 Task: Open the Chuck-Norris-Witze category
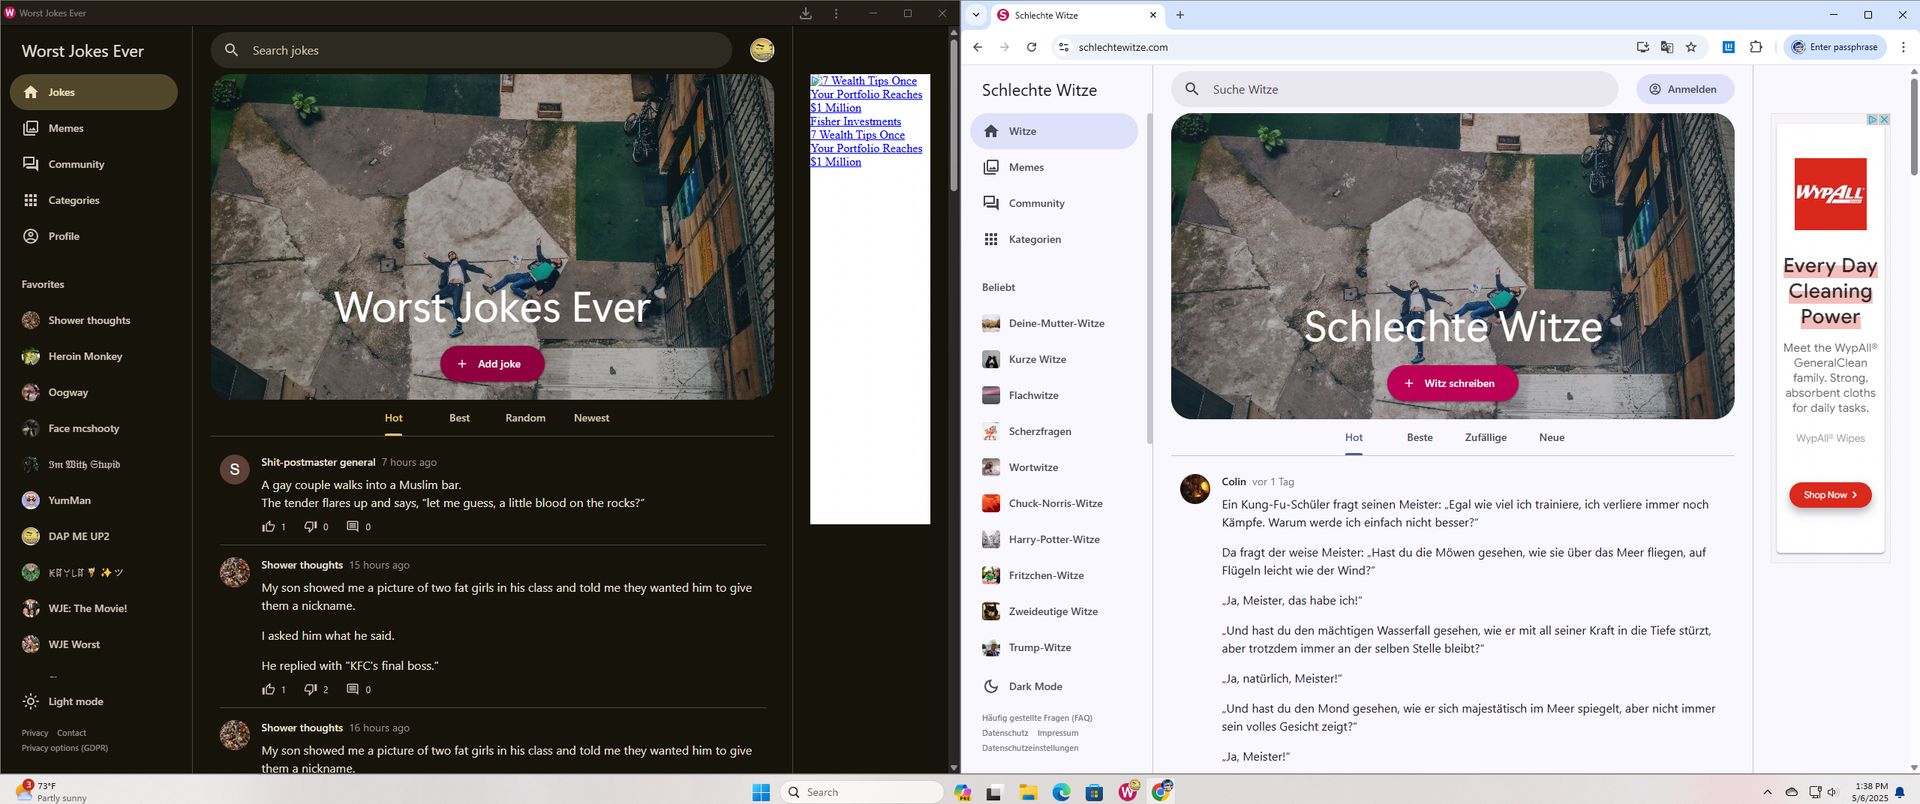[x=1055, y=503]
